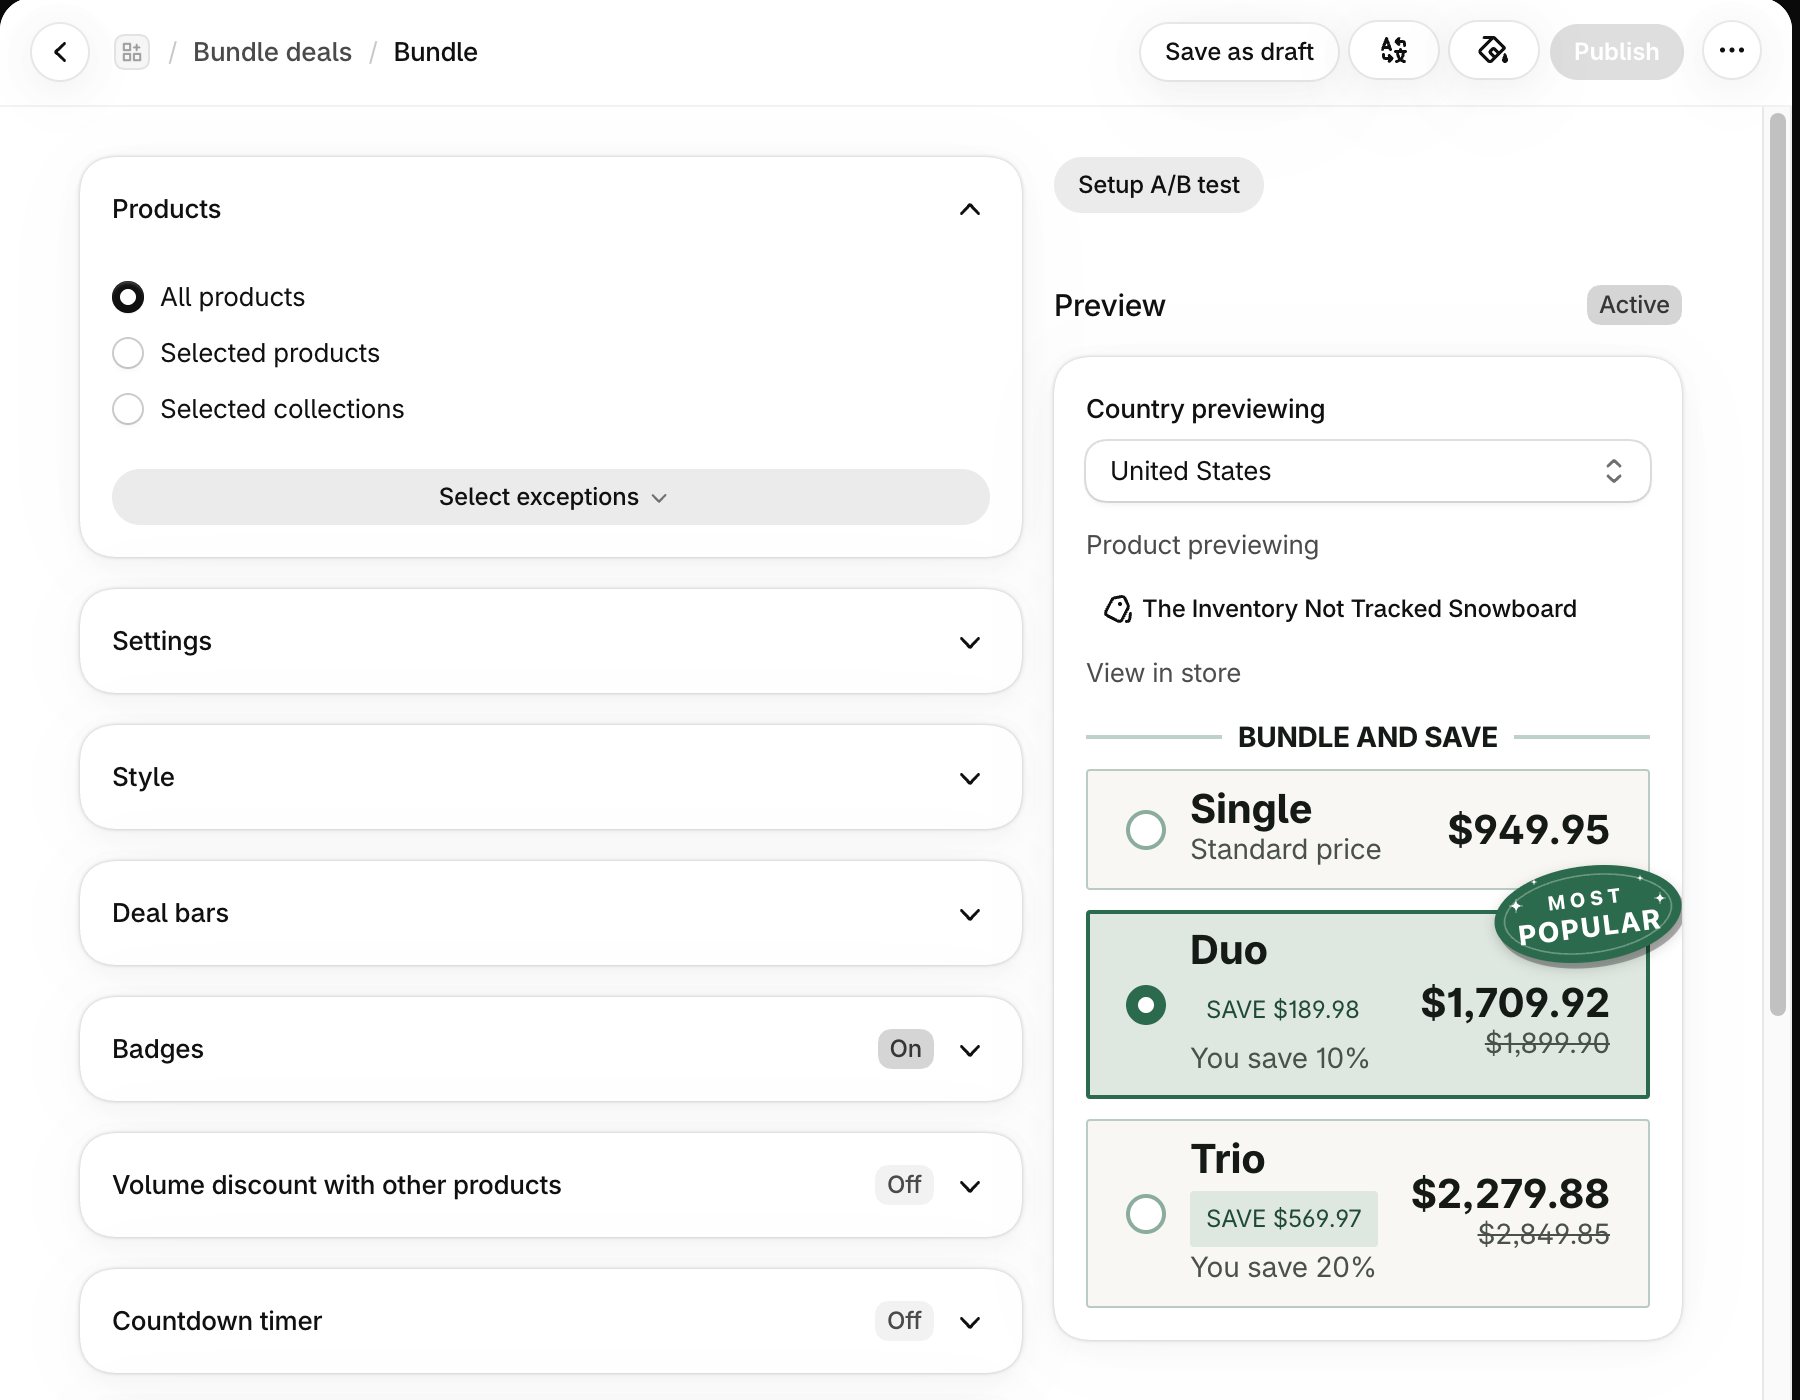Click the Active status badge
The width and height of the screenshot is (1800, 1400).
click(x=1634, y=305)
